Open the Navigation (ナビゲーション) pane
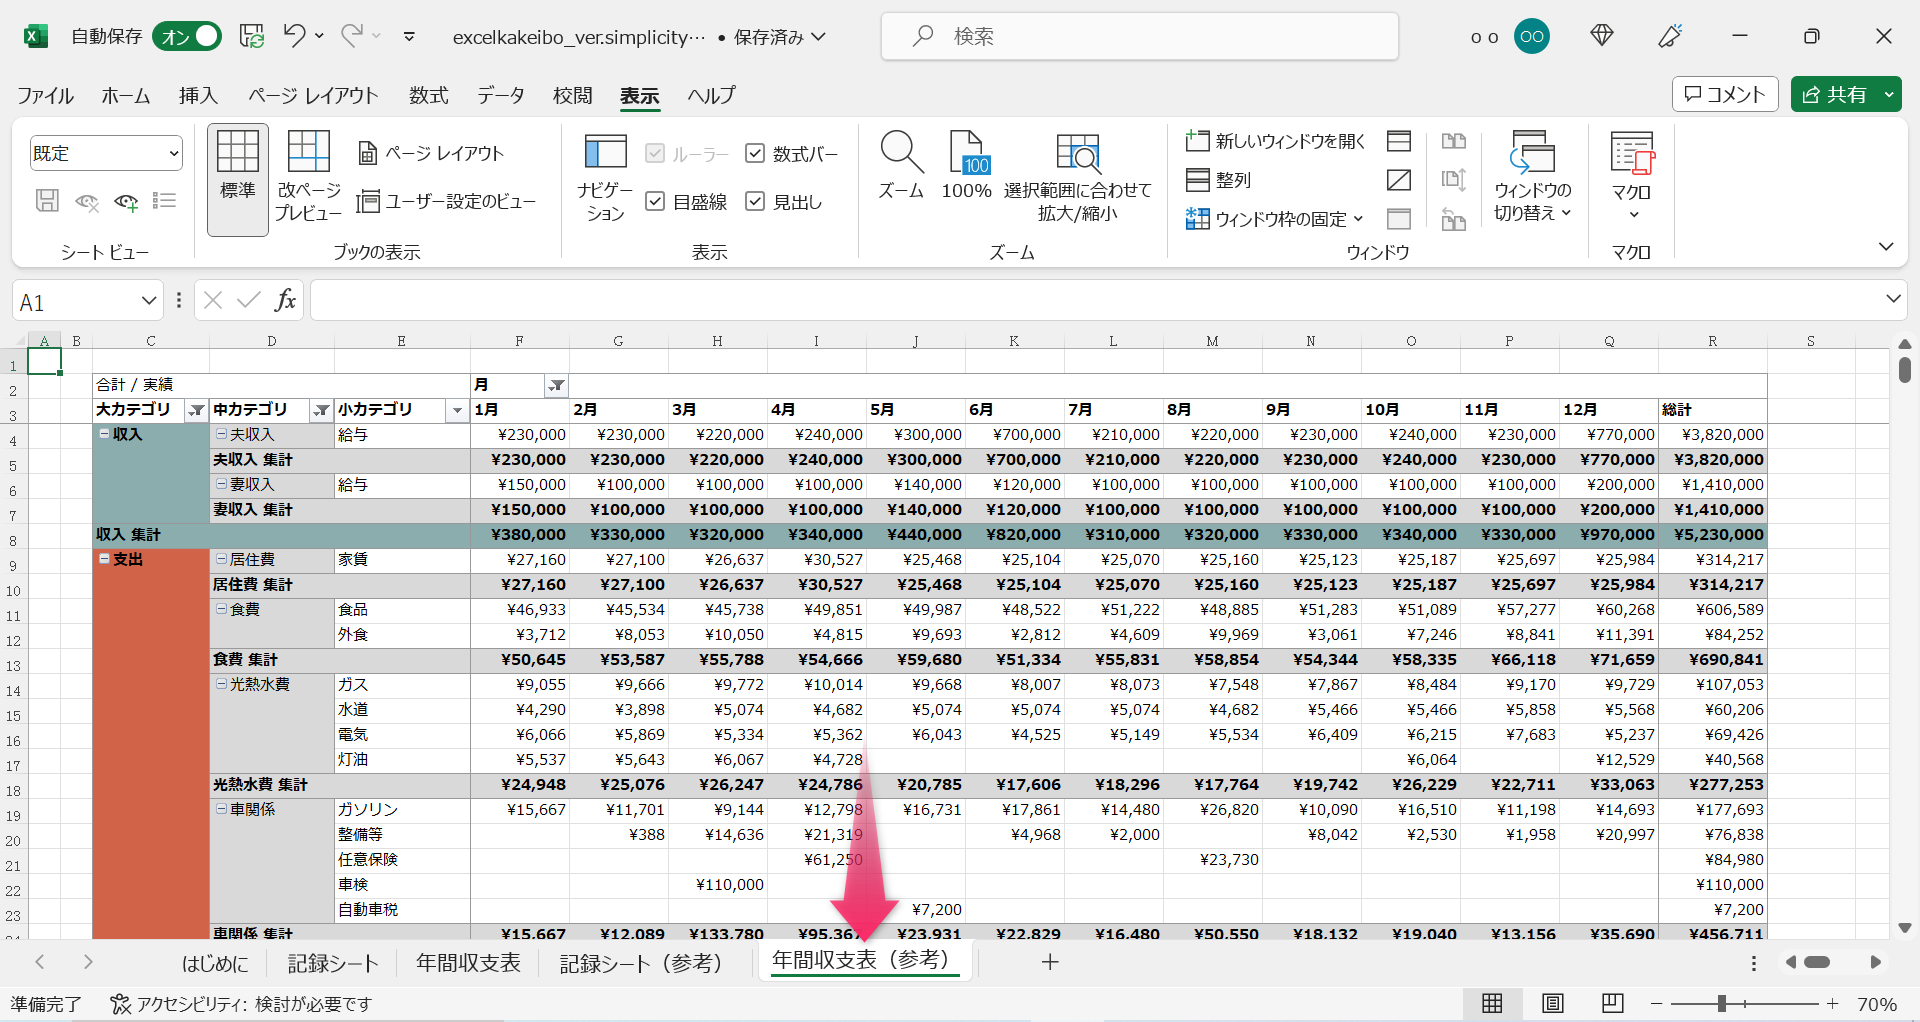This screenshot has width=1920, height=1022. click(605, 179)
